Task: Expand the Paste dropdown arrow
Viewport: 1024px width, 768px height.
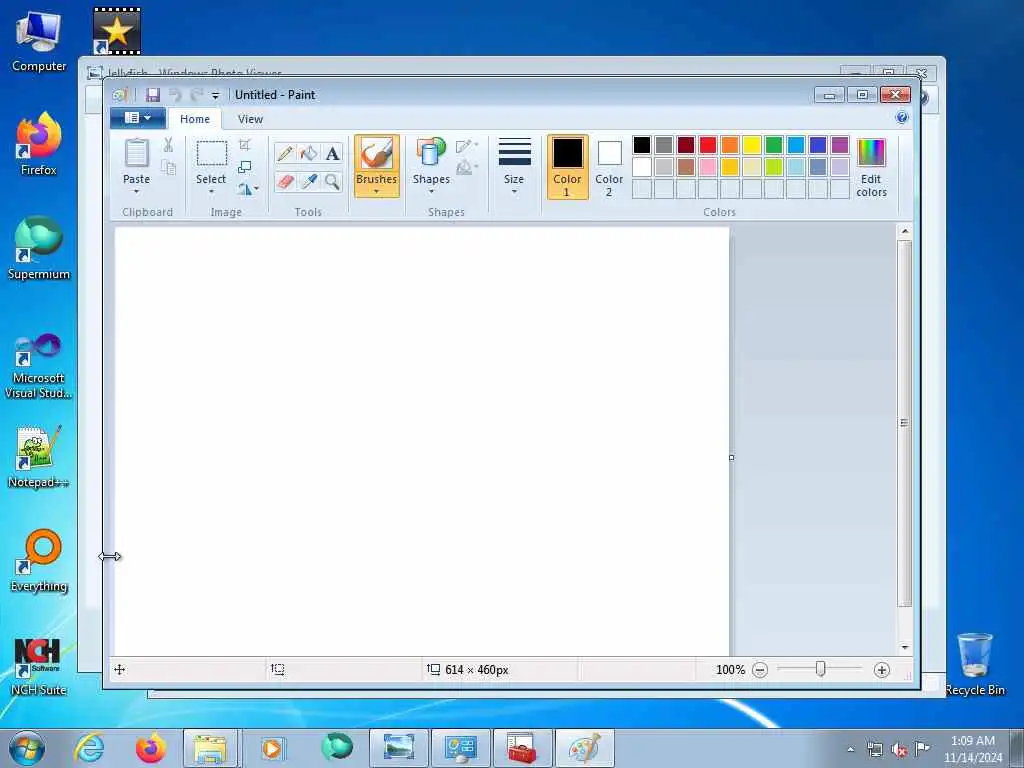Action: pos(136,191)
